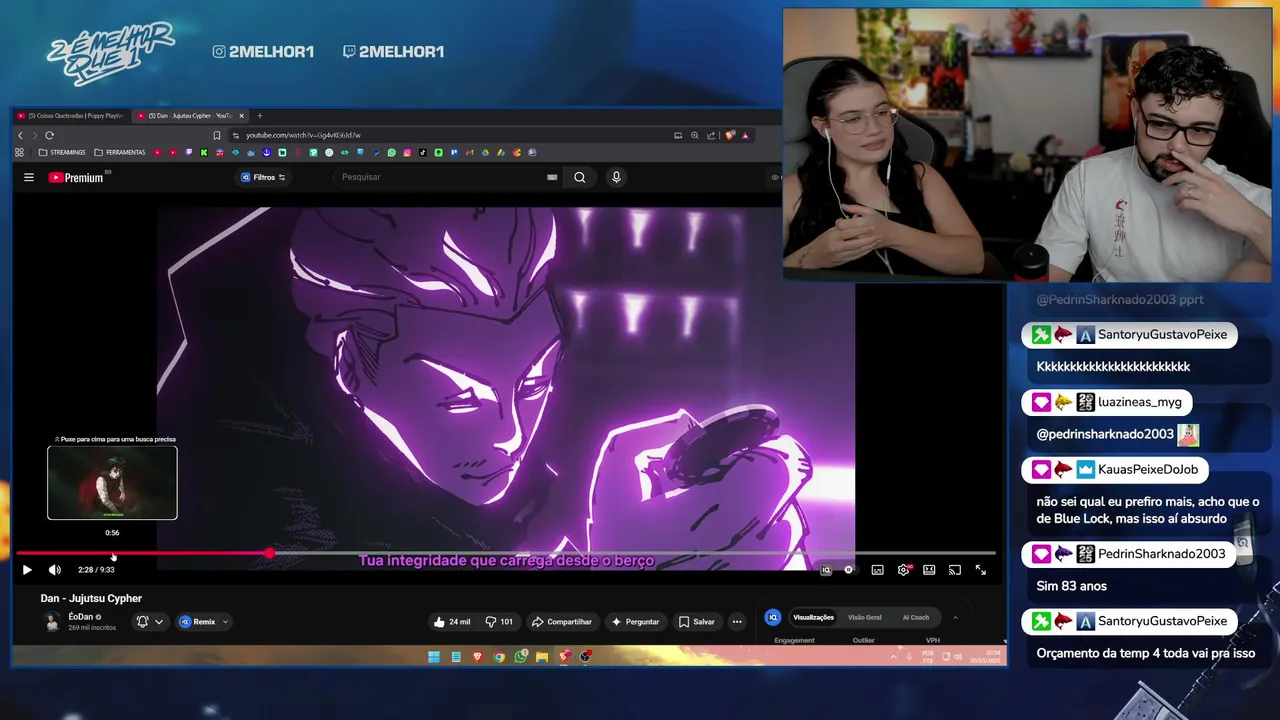Viewport: 1280px width, 720px height.
Task: Expand the Remix dropdown chevron
Action: tap(225, 622)
